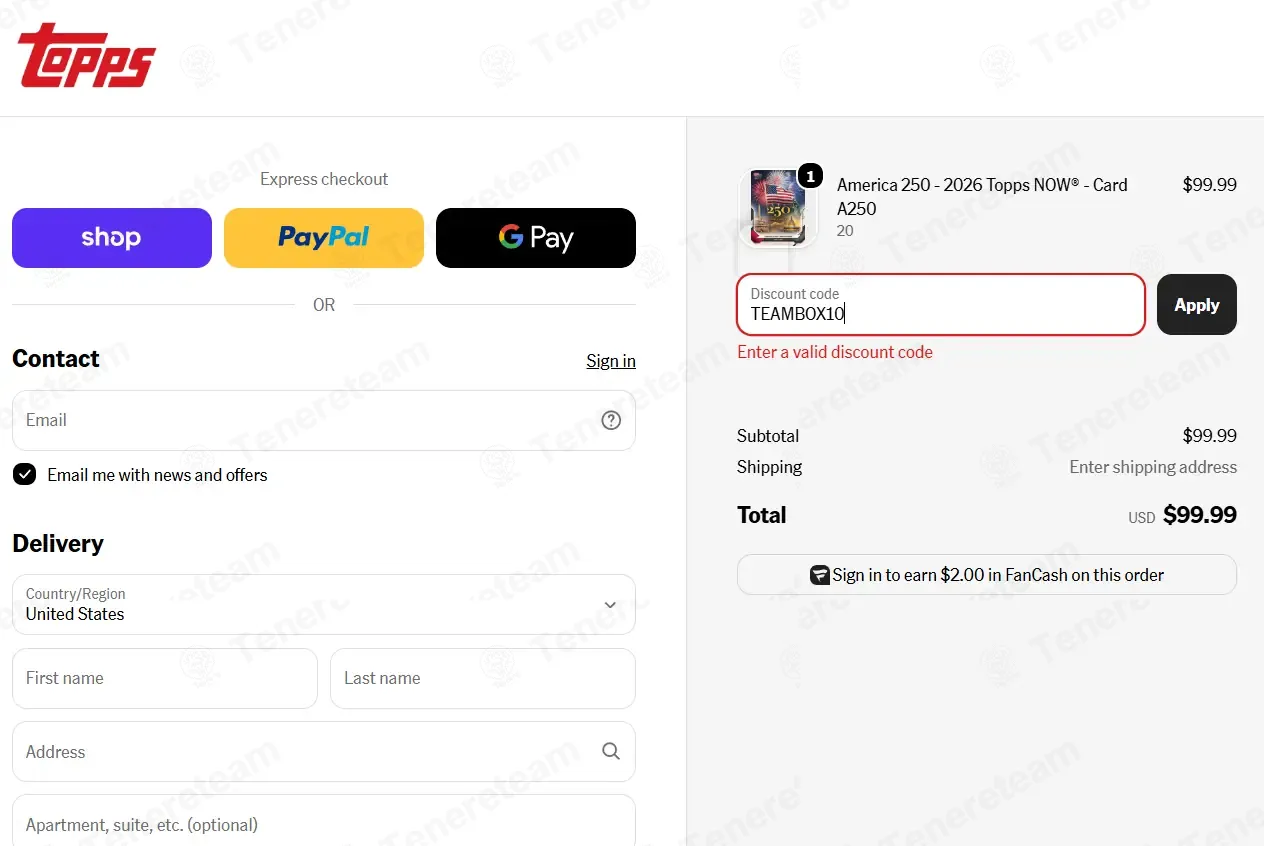Click the address search magnifier icon

(611, 751)
